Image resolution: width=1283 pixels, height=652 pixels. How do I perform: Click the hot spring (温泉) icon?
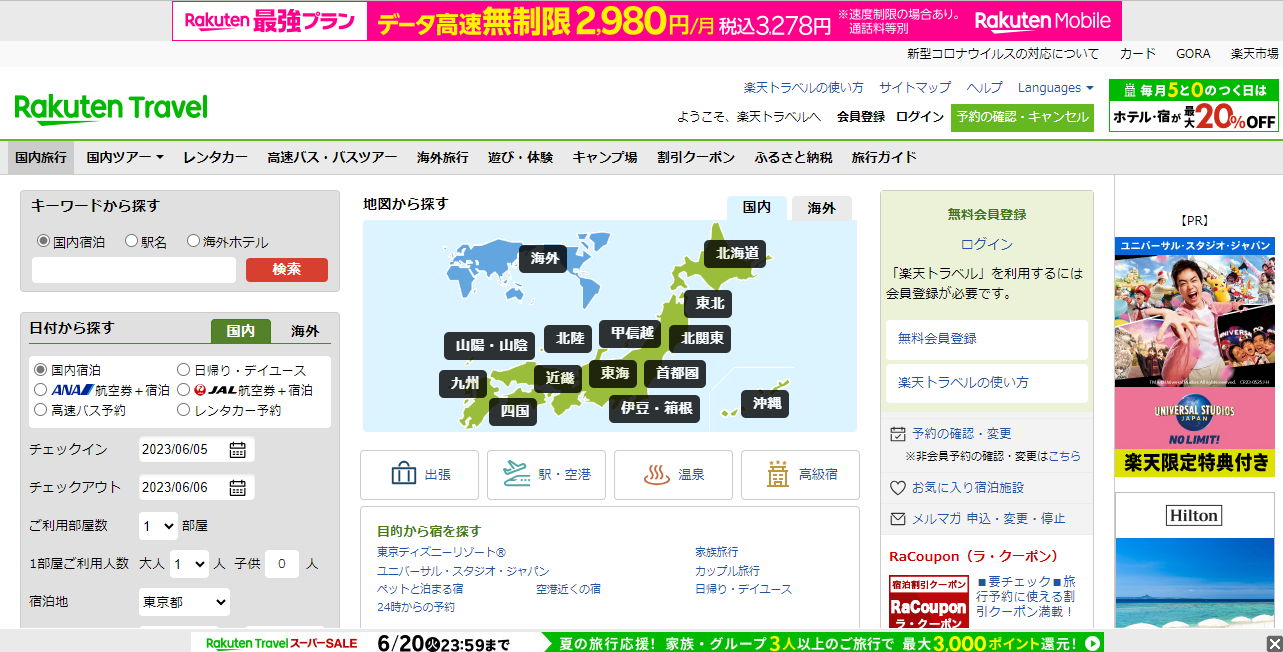pyautogui.click(x=657, y=474)
